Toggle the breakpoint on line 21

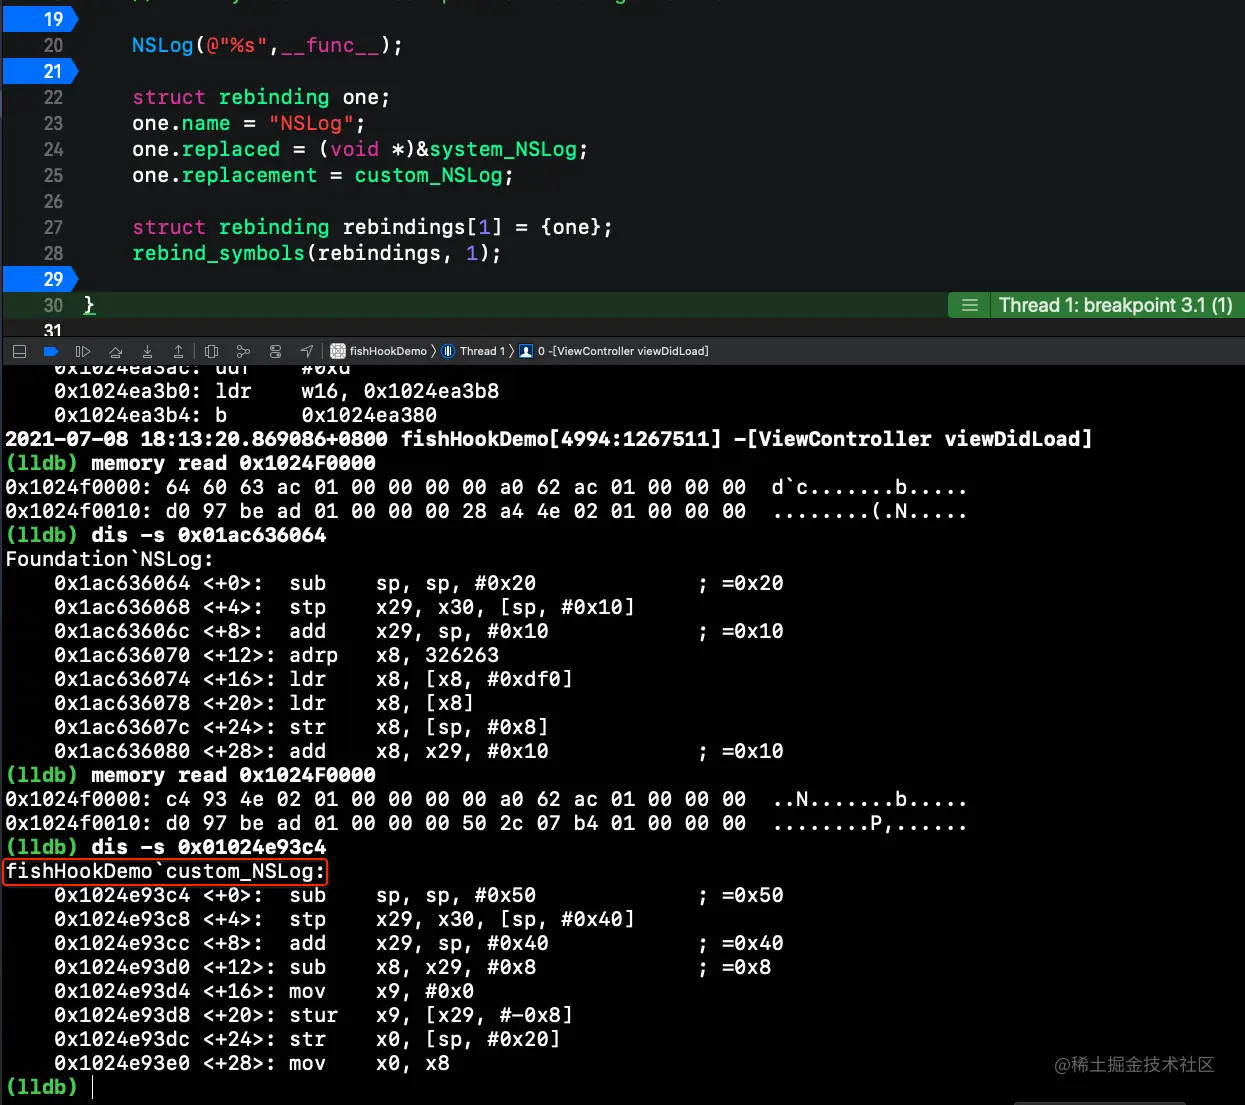(x=40, y=71)
